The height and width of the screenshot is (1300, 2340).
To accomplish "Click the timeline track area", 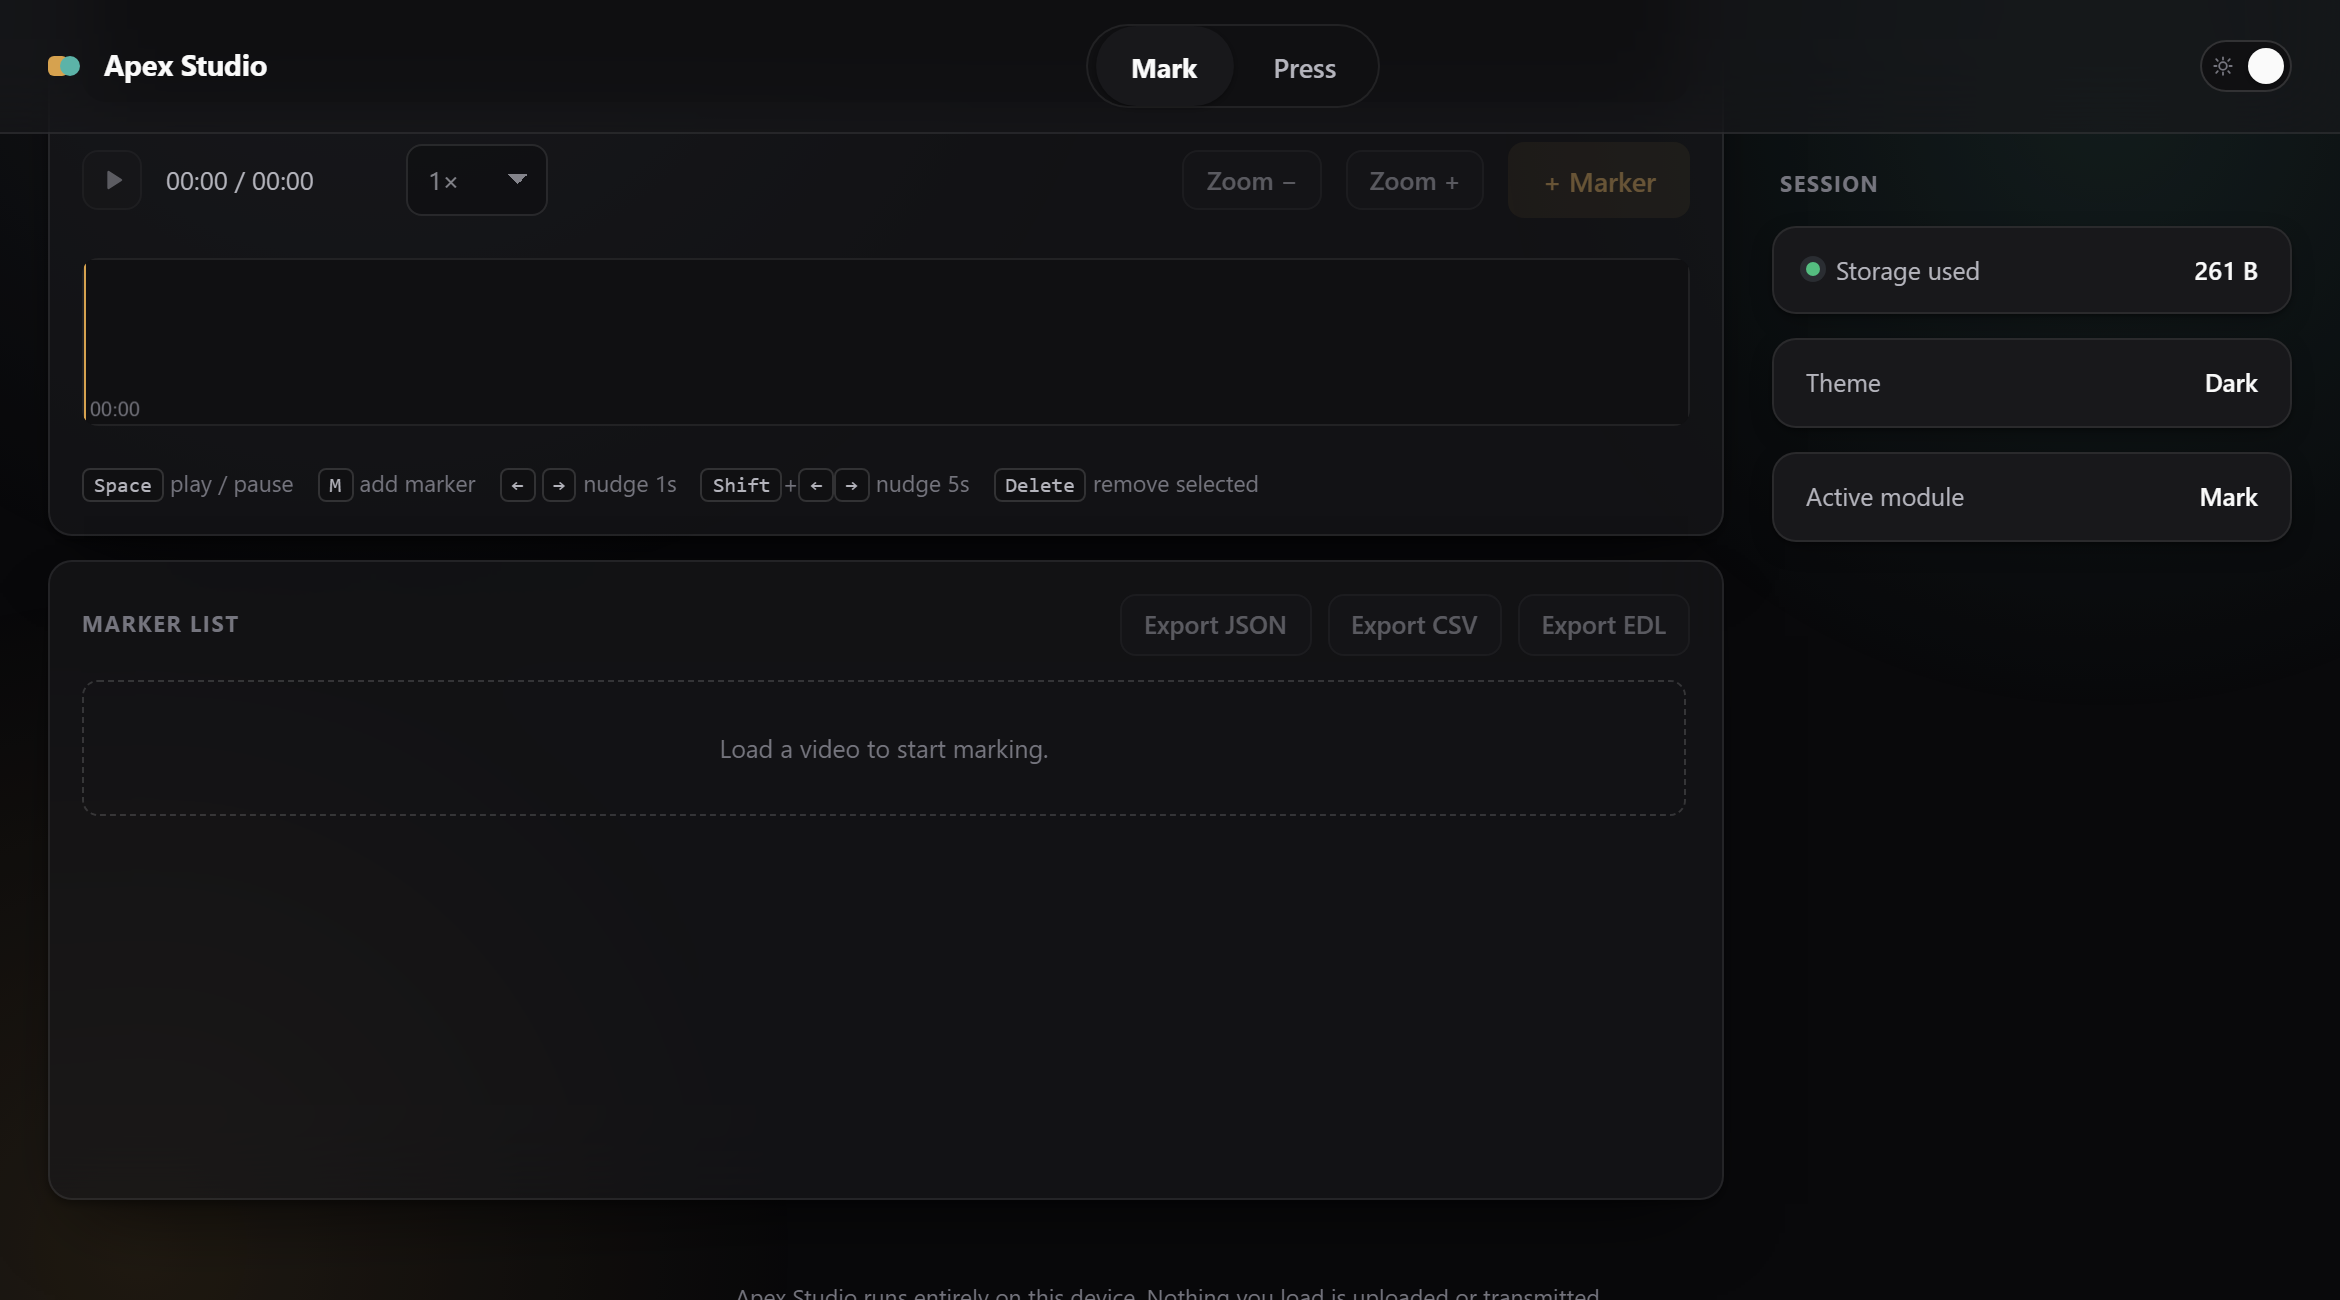I will [886, 341].
